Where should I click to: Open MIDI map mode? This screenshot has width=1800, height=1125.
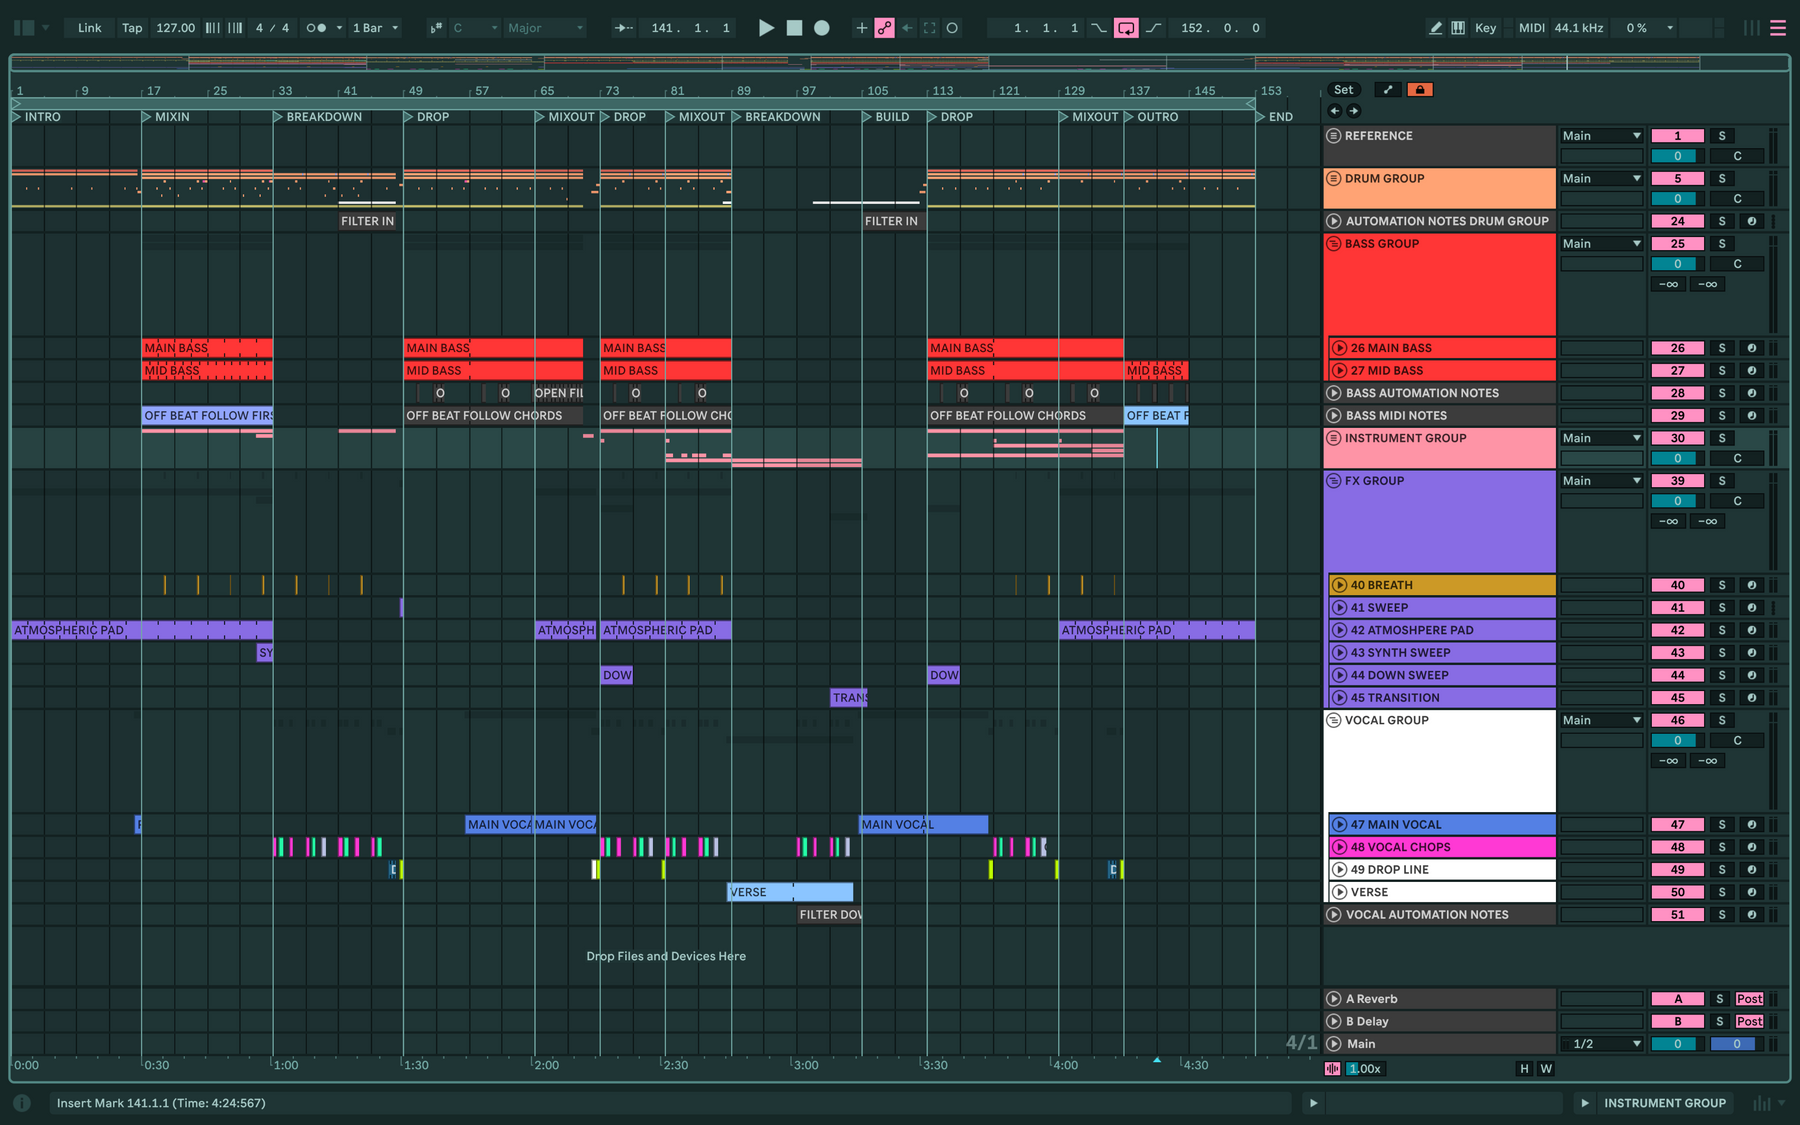point(1531,28)
